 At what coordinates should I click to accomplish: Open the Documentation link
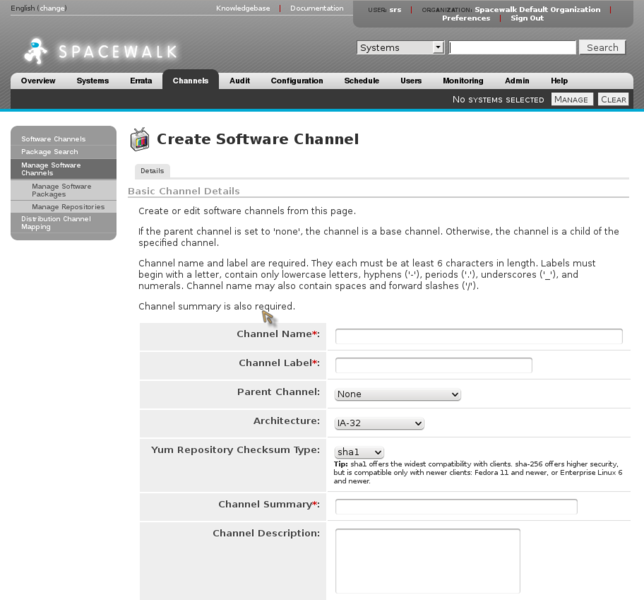pos(317,8)
